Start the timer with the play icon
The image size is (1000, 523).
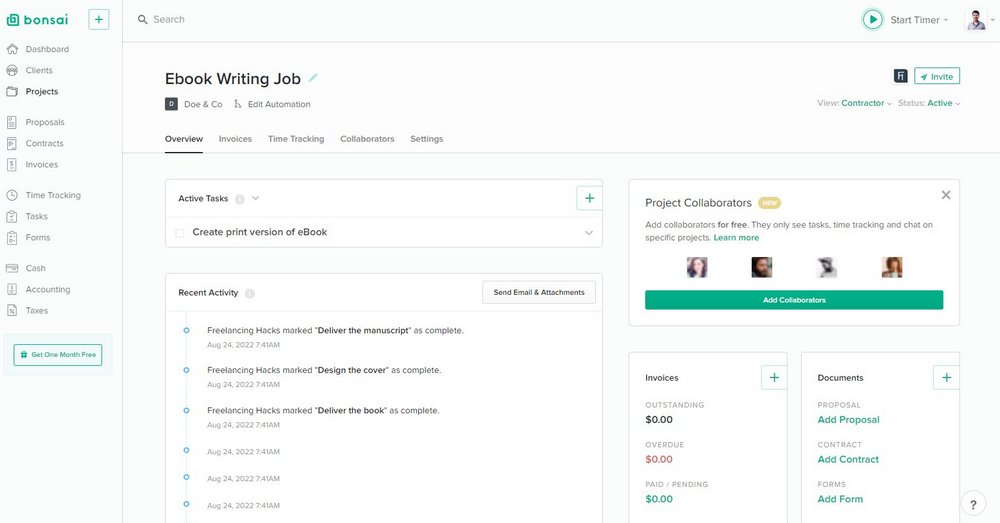tap(872, 20)
